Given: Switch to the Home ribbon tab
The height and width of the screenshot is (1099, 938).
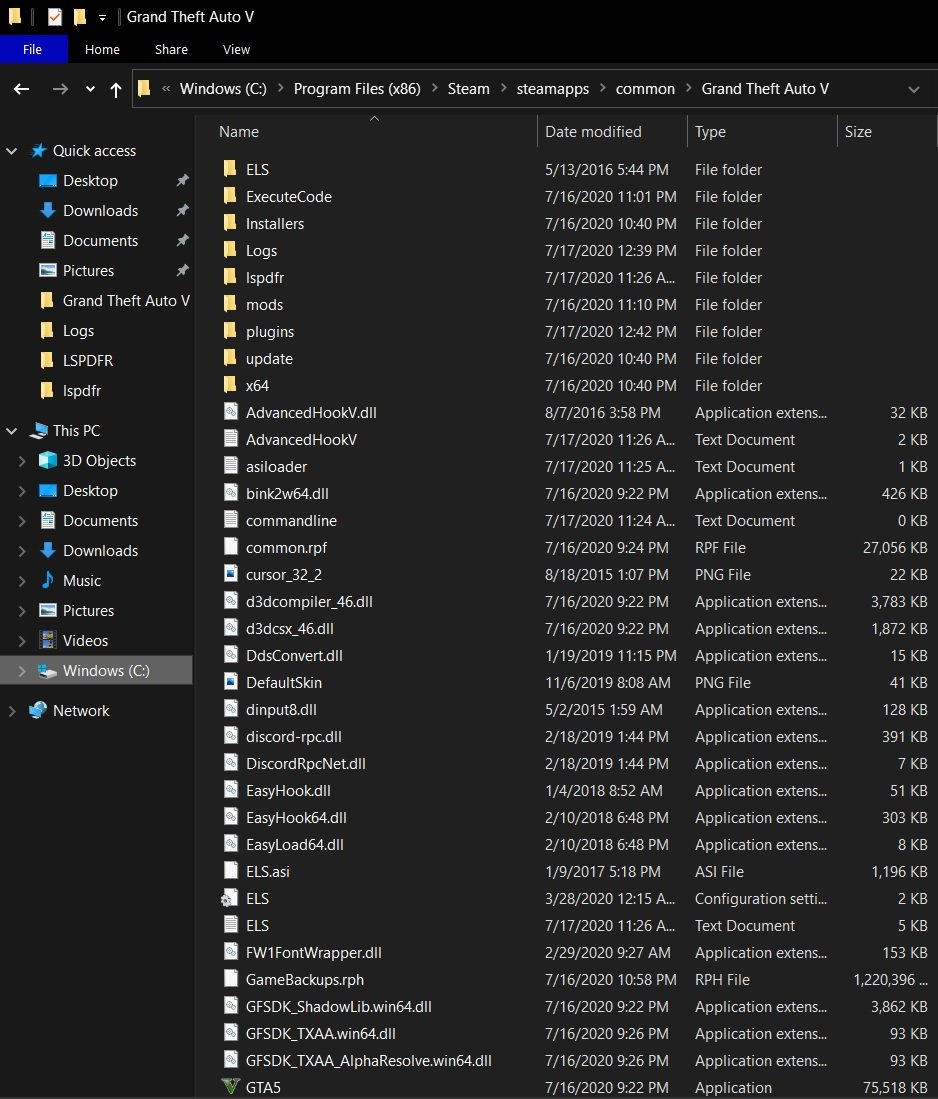Looking at the screenshot, I should pyautogui.click(x=102, y=49).
